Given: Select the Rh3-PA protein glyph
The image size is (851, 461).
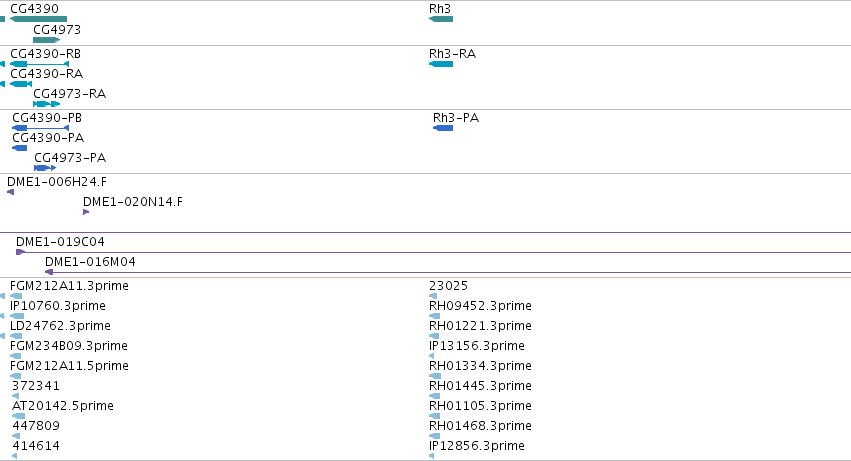Looking at the screenshot, I should (443, 128).
